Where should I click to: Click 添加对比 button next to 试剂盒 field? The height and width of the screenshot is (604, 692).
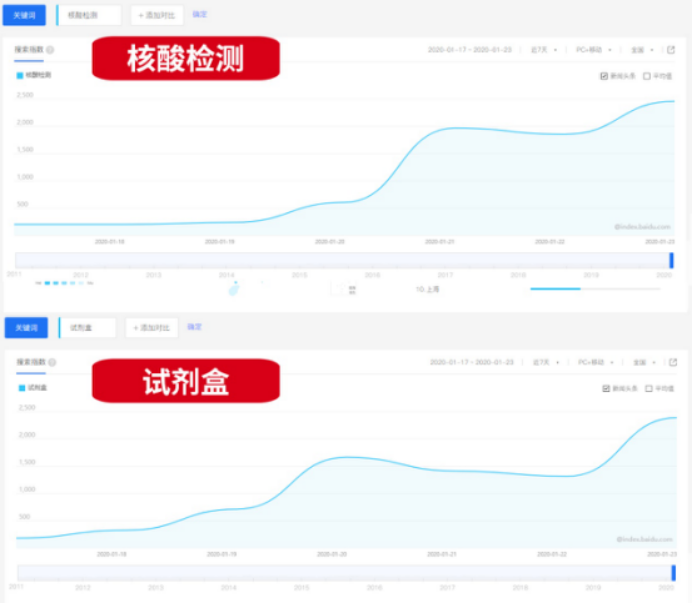(151, 328)
